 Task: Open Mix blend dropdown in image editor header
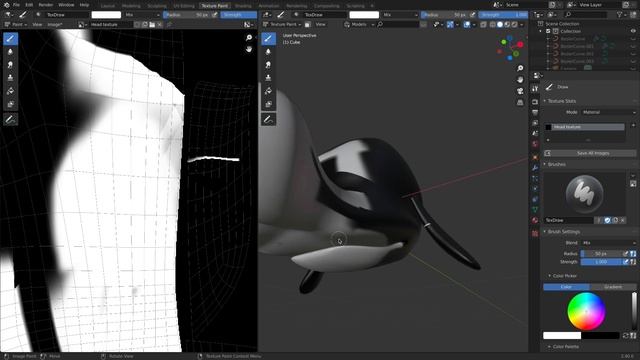[142, 15]
